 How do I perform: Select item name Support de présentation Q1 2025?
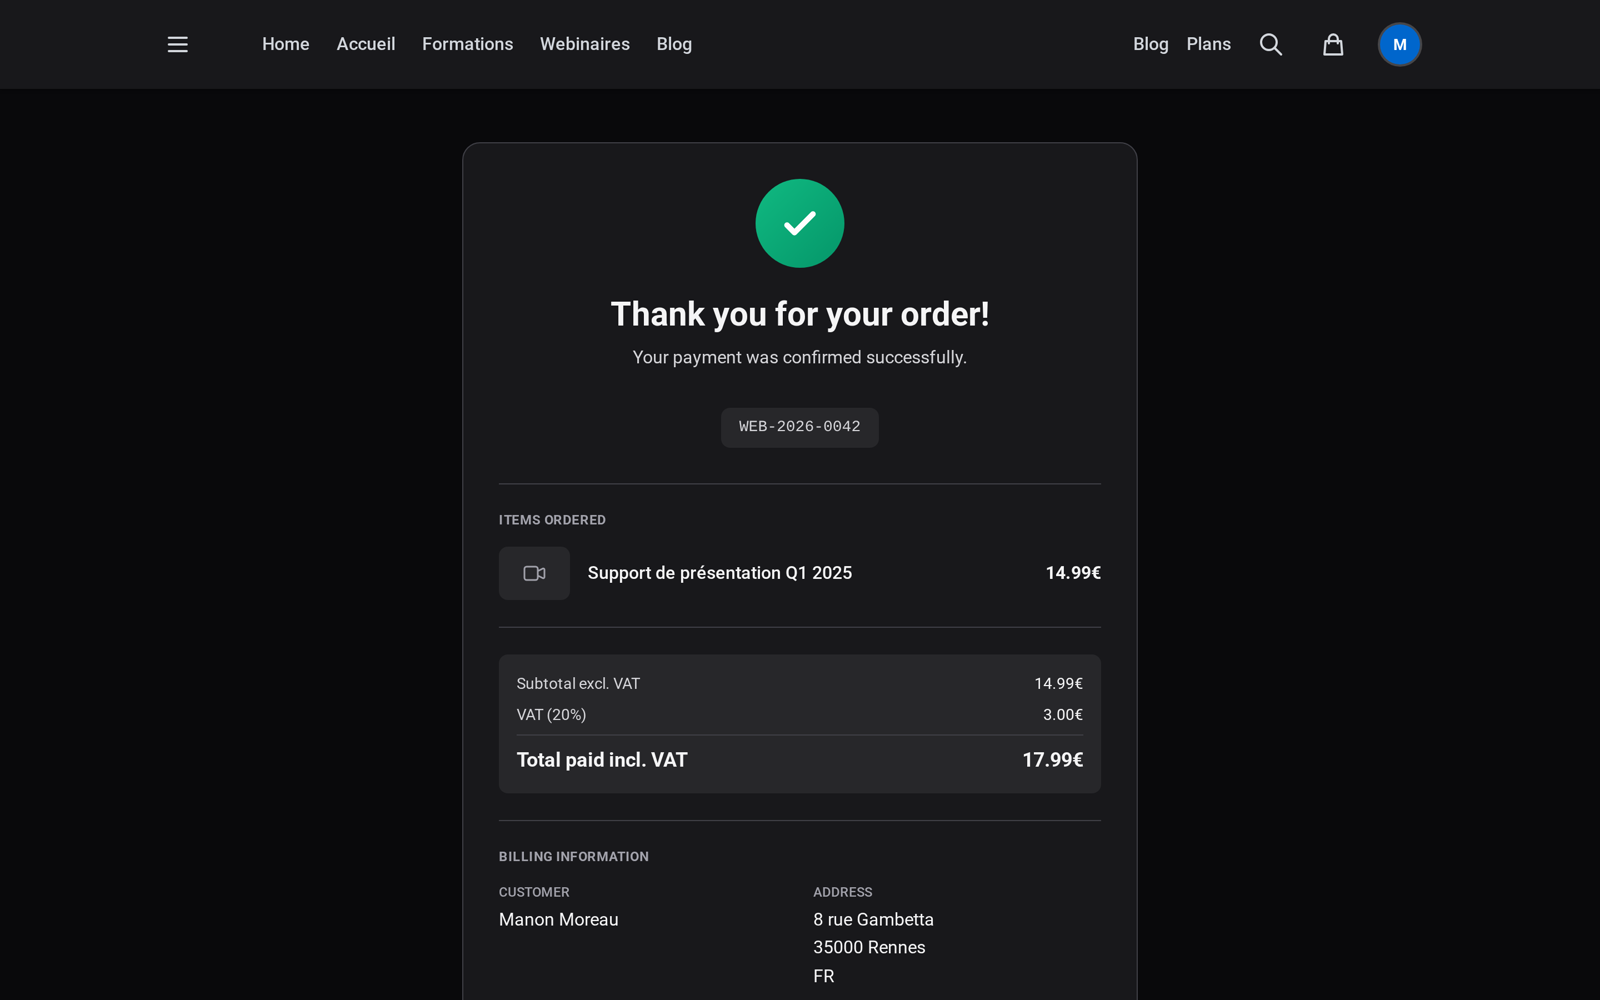(x=720, y=573)
